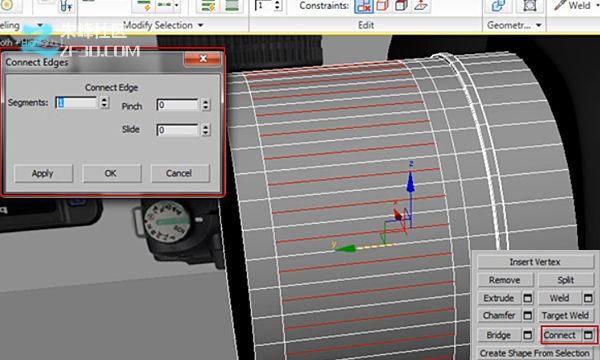Open Connect settings box icon
The image size is (600, 360).
tap(588, 335)
